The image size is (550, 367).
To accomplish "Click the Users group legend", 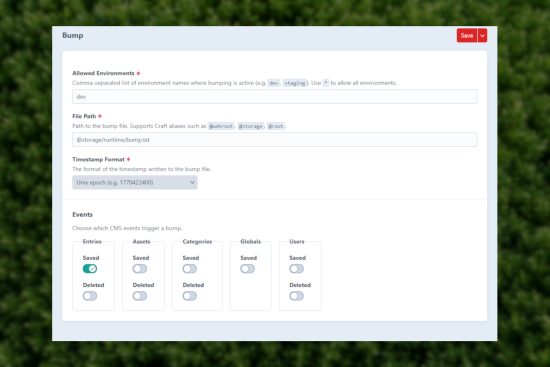I will point(297,241).
